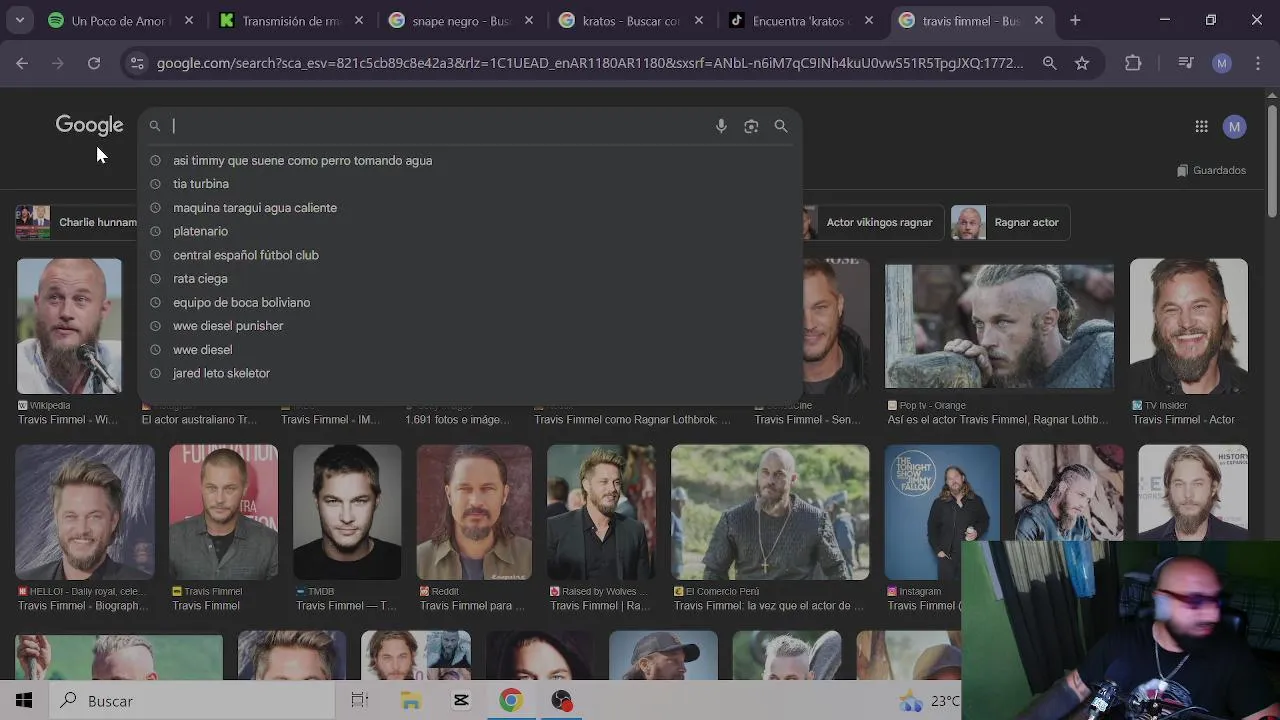Open the Google apps grid
This screenshot has height=720, width=1280.
1201,126
